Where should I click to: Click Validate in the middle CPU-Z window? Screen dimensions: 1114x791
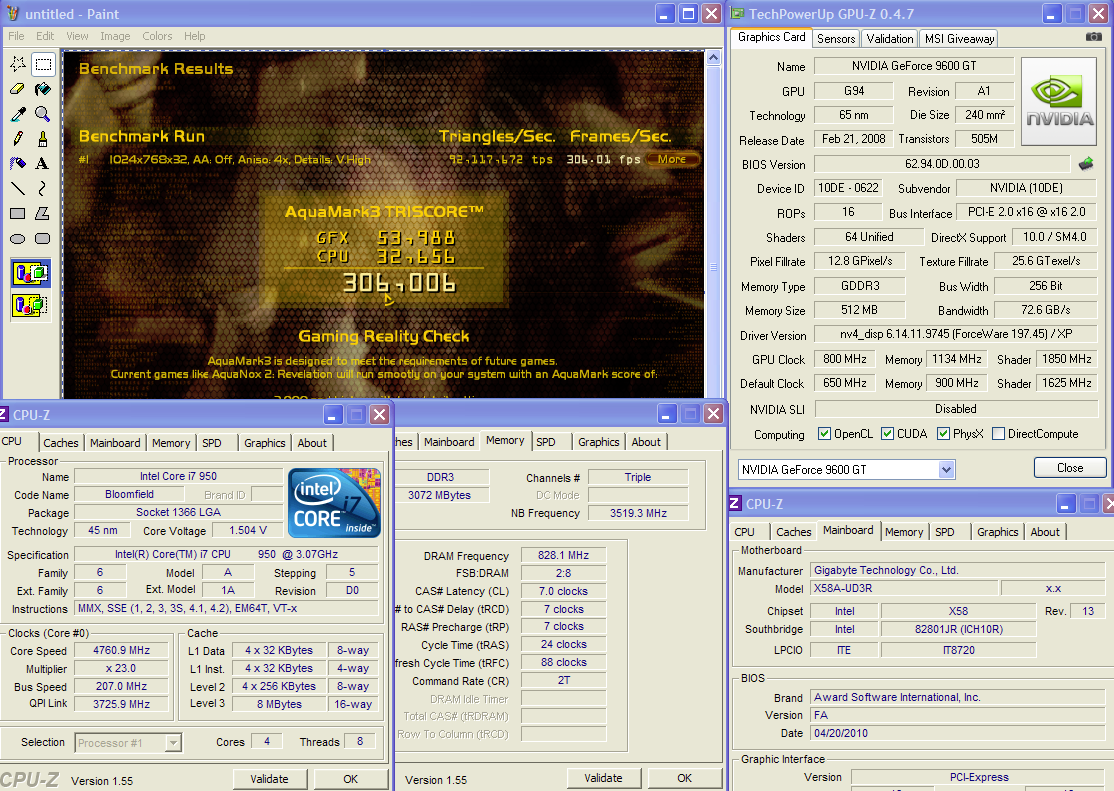[603, 778]
